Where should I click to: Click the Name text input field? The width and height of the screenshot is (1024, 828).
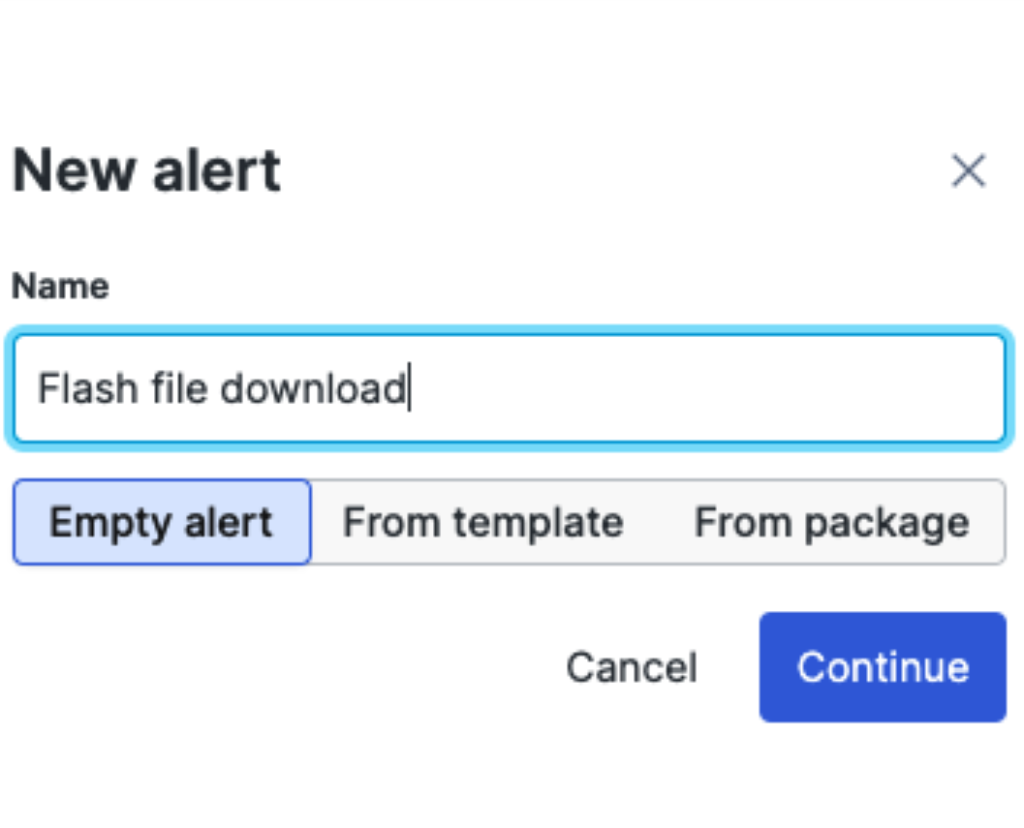509,389
